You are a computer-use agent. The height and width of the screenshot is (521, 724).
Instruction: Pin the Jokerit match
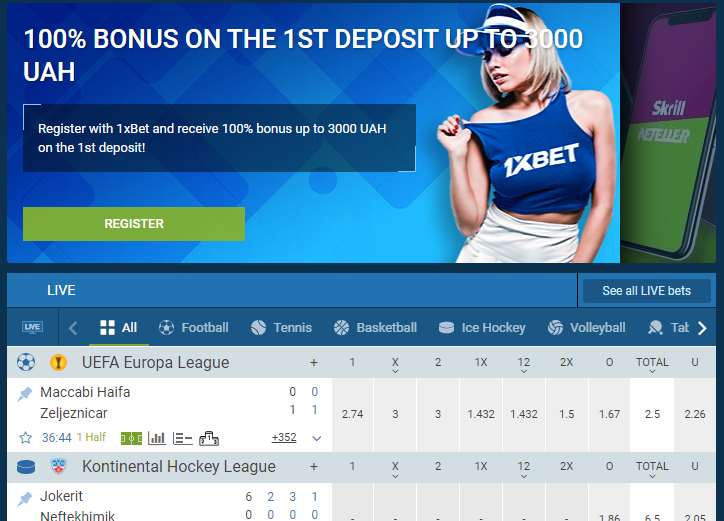click(x=24, y=499)
